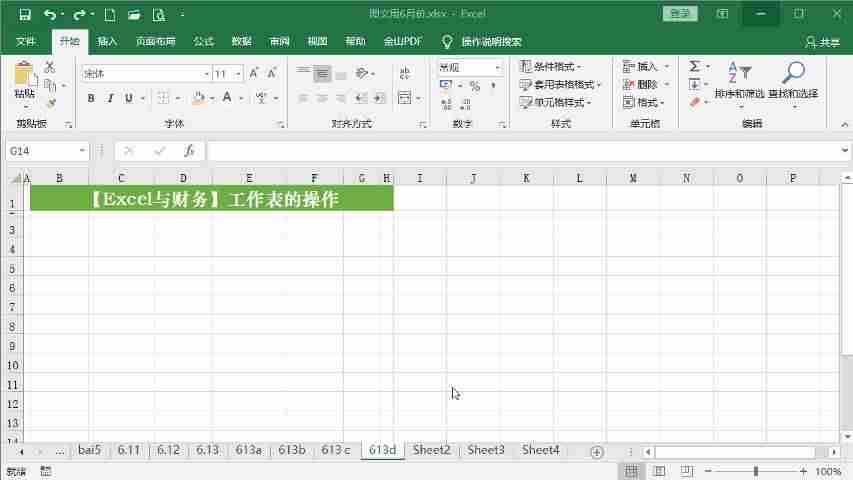This screenshot has height=480, width=853.
Task: Select the Sheet2 sheet tab
Action: click(431, 450)
